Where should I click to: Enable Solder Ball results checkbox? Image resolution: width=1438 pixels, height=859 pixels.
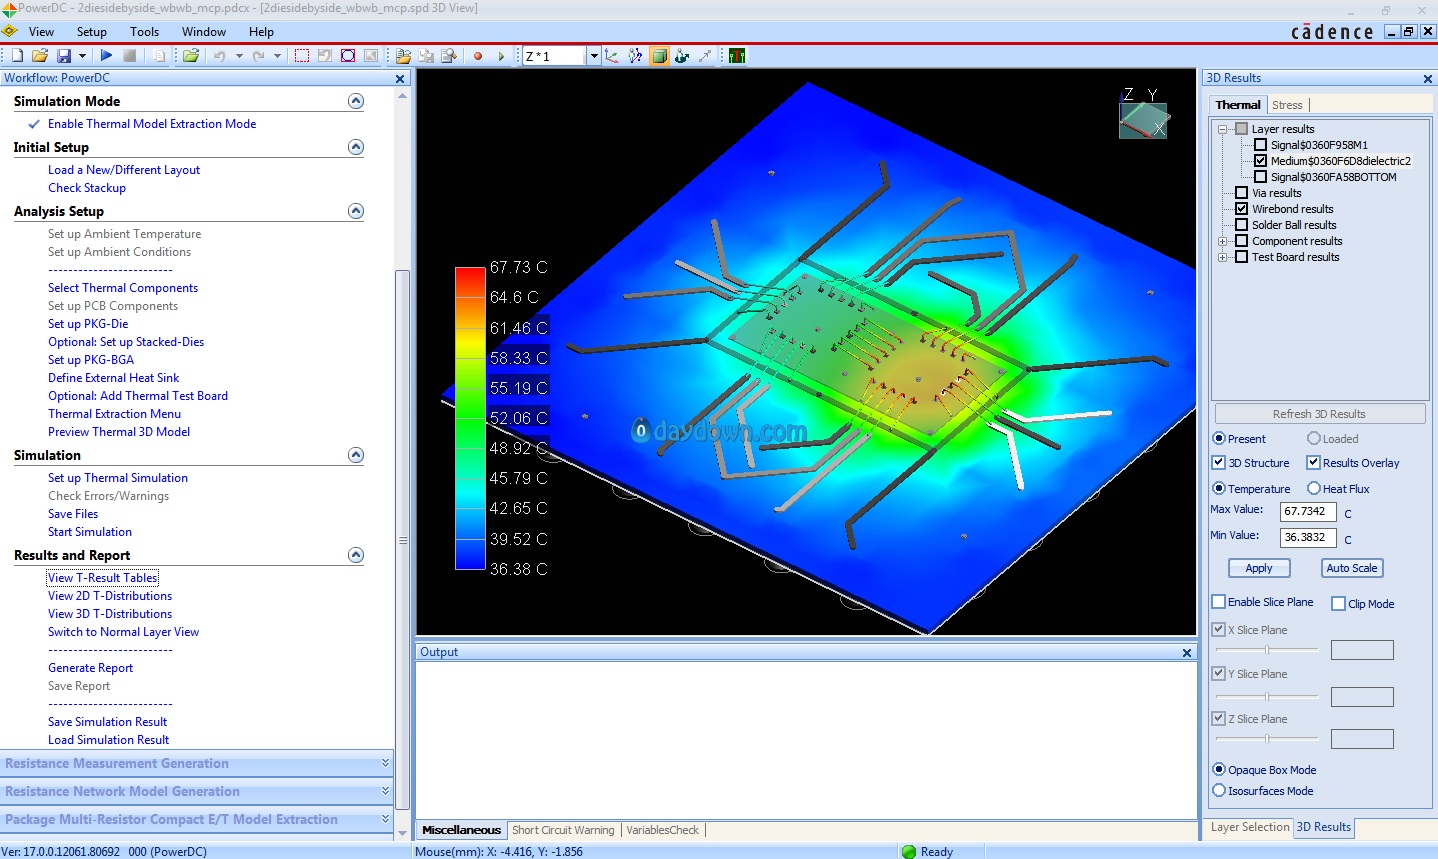pyautogui.click(x=1241, y=225)
